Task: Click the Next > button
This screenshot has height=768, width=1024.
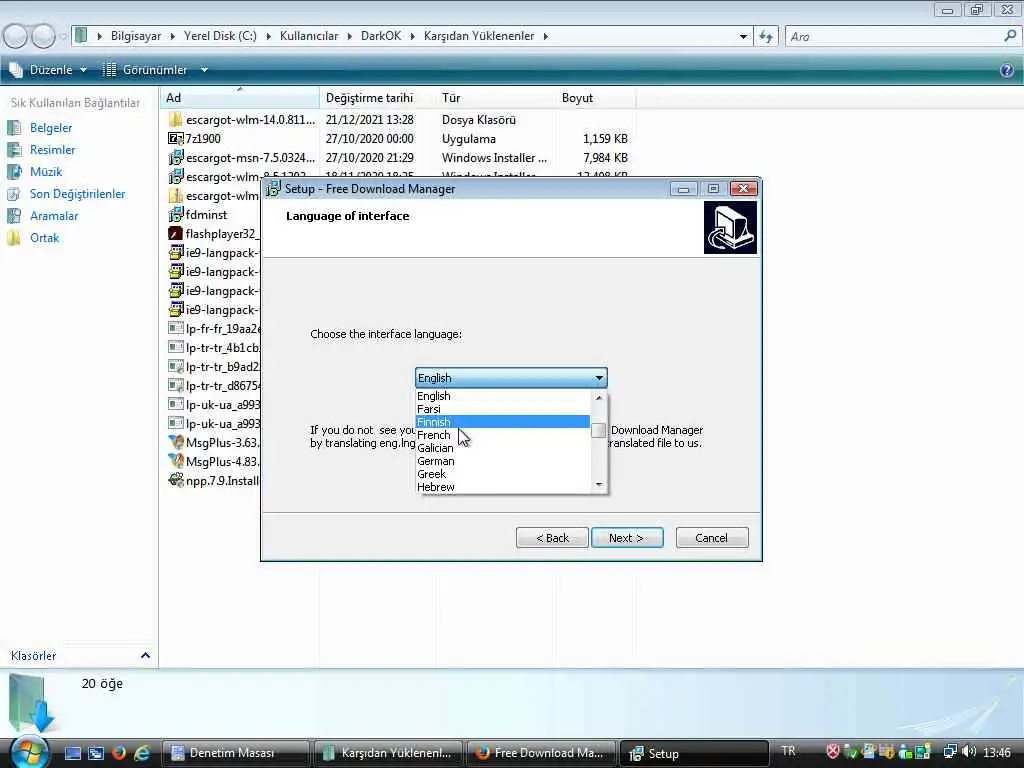Action: coord(627,537)
